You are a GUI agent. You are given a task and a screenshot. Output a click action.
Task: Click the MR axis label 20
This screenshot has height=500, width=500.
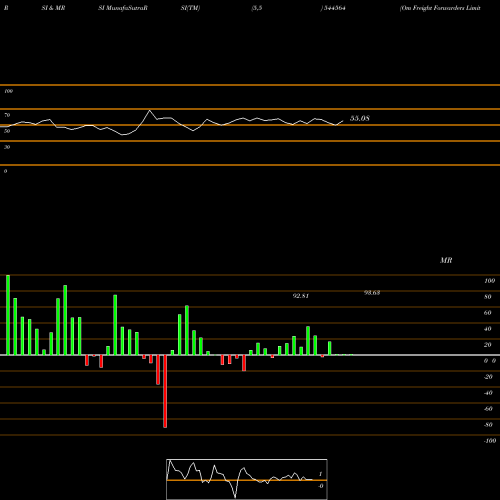tap(488, 345)
